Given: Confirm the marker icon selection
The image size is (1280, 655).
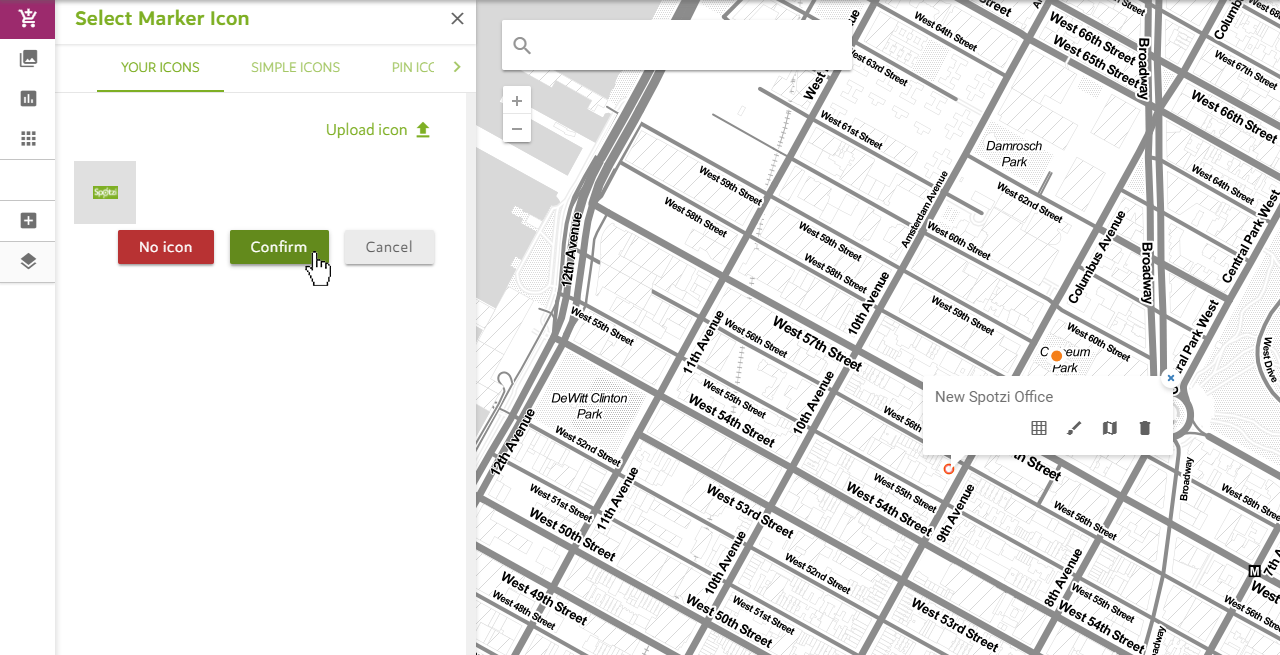Looking at the screenshot, I should (279, 247).
